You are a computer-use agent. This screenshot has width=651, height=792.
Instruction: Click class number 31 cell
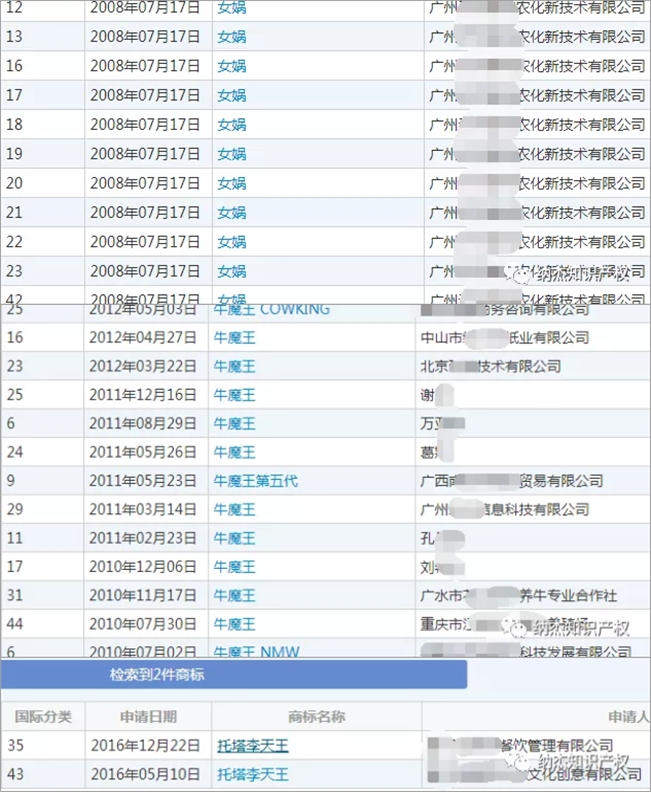[15, 596]
